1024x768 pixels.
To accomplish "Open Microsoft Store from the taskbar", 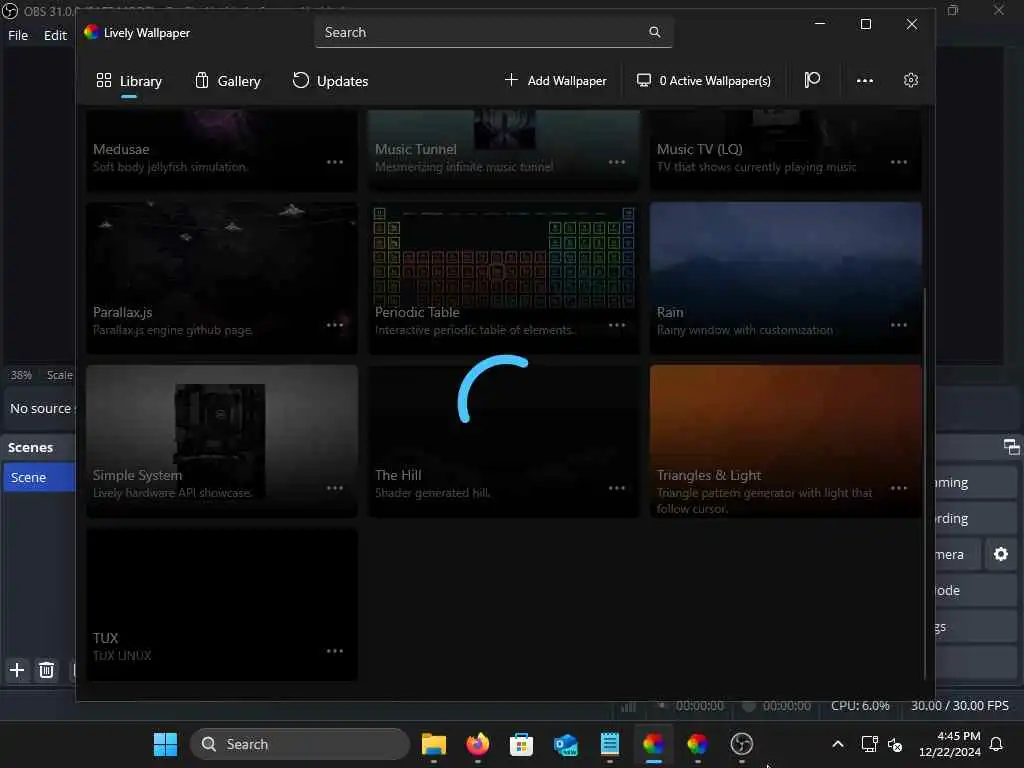I will coord(521,744).
